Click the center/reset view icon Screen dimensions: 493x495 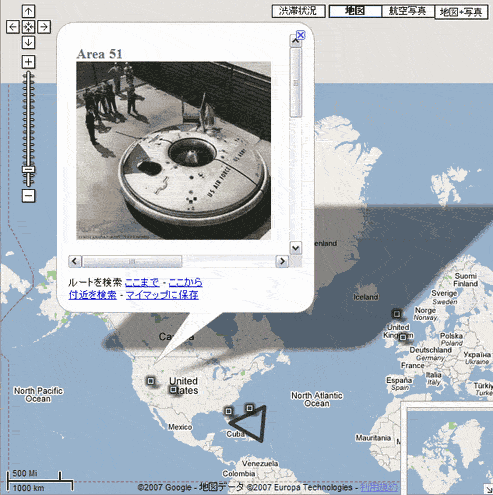pyautogui.click(x=28, y=27)
